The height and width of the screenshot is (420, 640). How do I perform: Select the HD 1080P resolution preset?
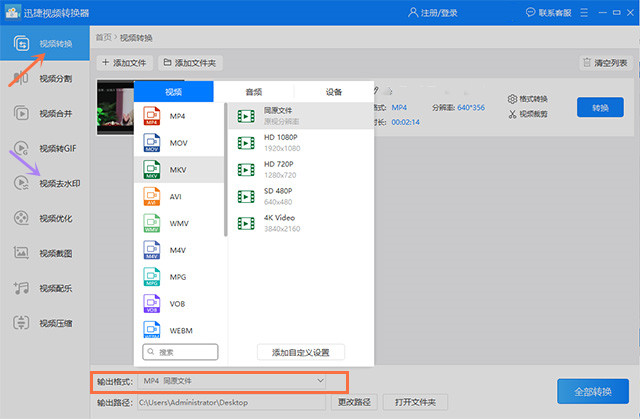pos(301,143)
